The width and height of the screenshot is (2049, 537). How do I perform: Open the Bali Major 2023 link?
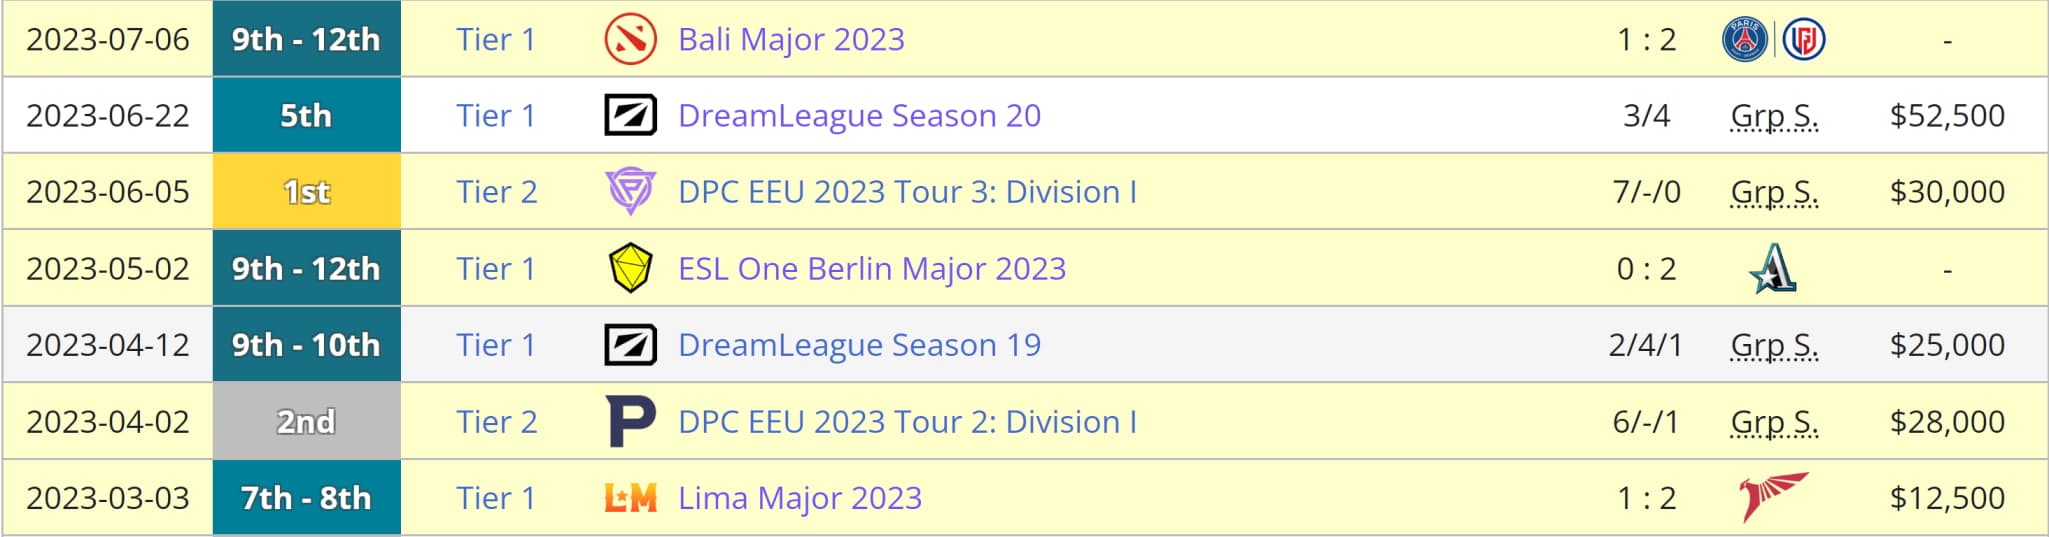(x=791, y=40)
